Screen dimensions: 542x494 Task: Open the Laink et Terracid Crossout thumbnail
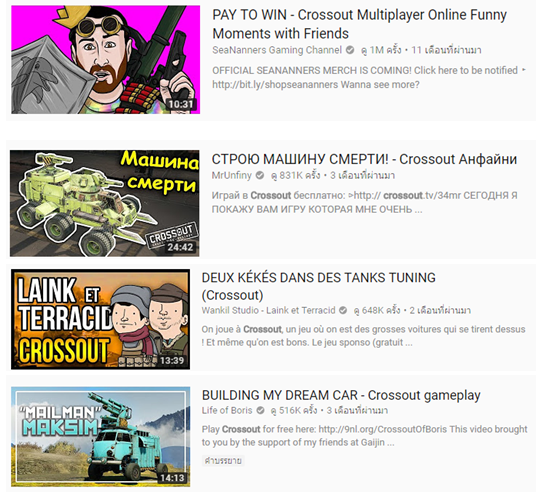coord(100,319)
